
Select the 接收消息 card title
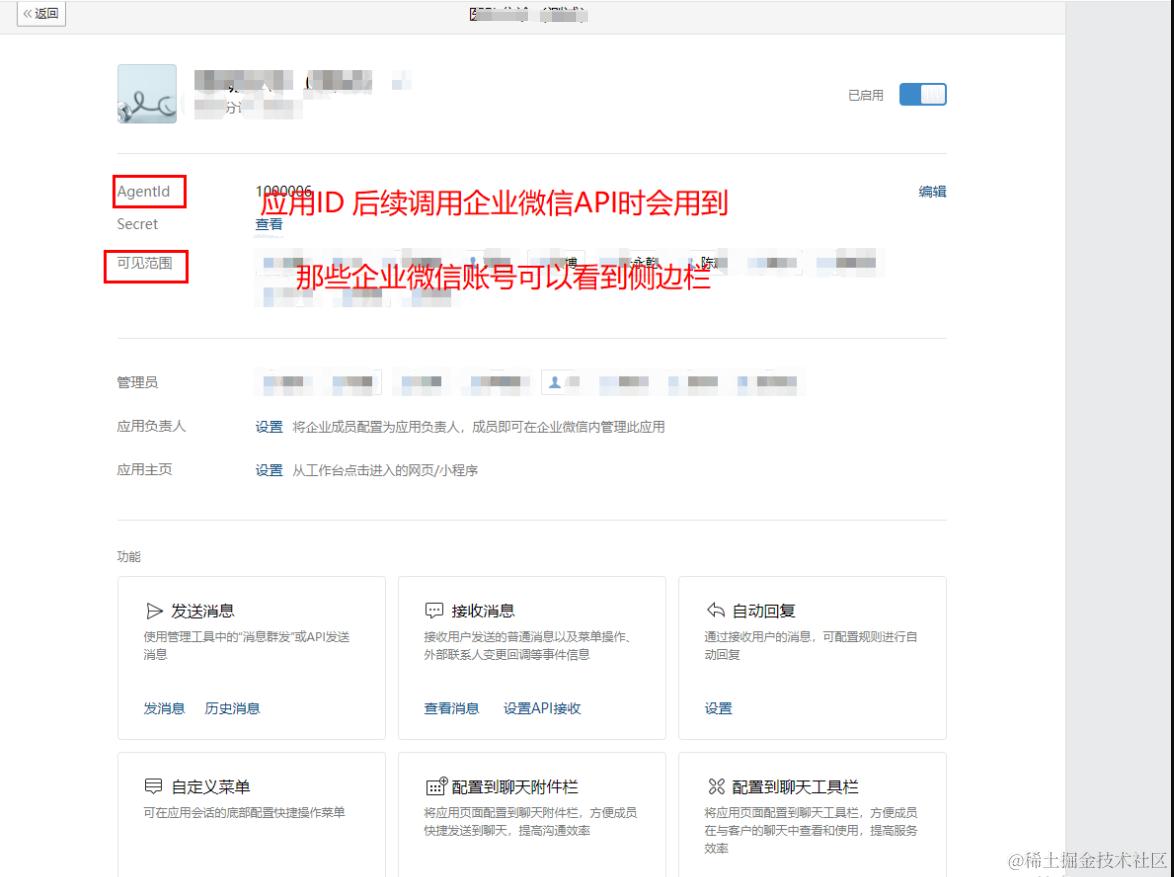pos(483,611)
